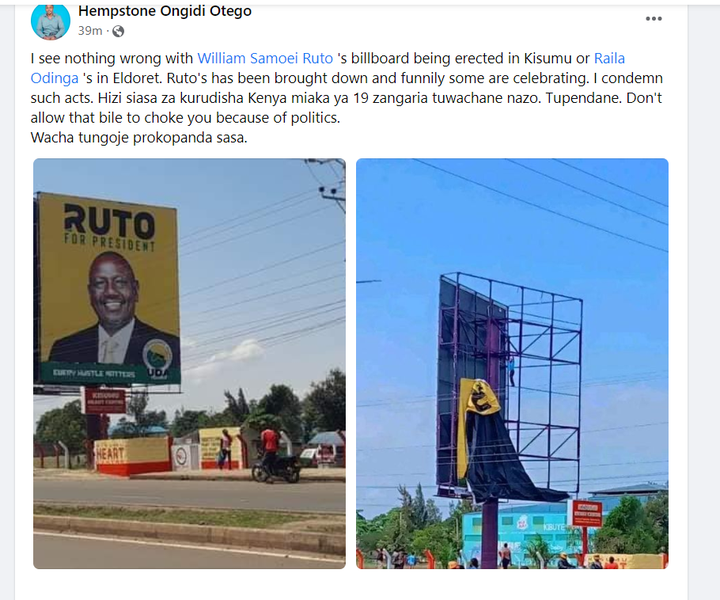Click the Wacha tungoje prokopanda sasa text line
Viewport: 720px width, 600px height.
click(x=139, y=137)
